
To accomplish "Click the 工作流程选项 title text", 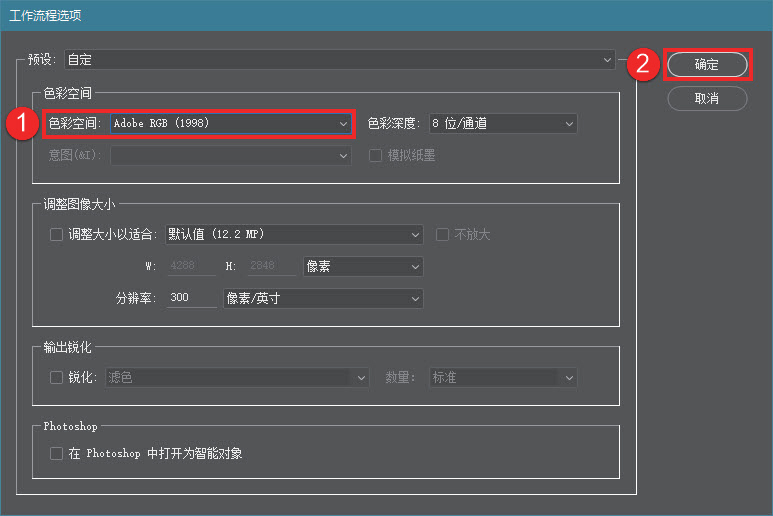I will [x=45, y=16].
